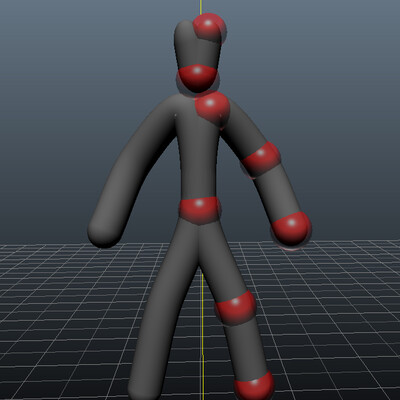Select the red neck joint sphere
400x400 pixels.
point(197,78)
